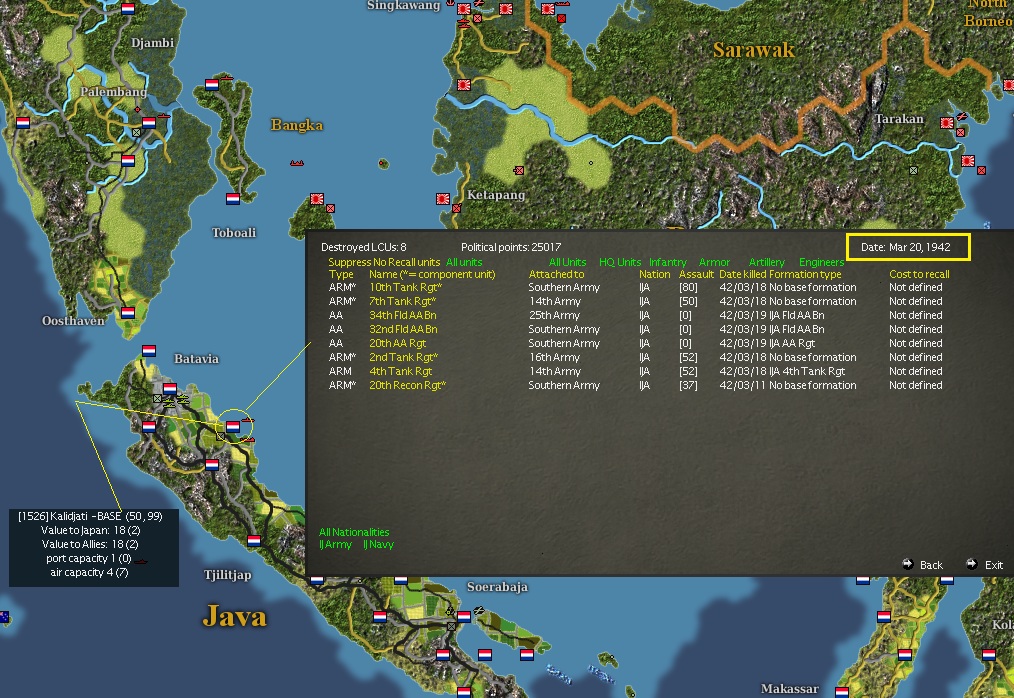Click green tank unit icons at Batavia
Screen dimensions: 1014x698
click(x=177, y=401)
